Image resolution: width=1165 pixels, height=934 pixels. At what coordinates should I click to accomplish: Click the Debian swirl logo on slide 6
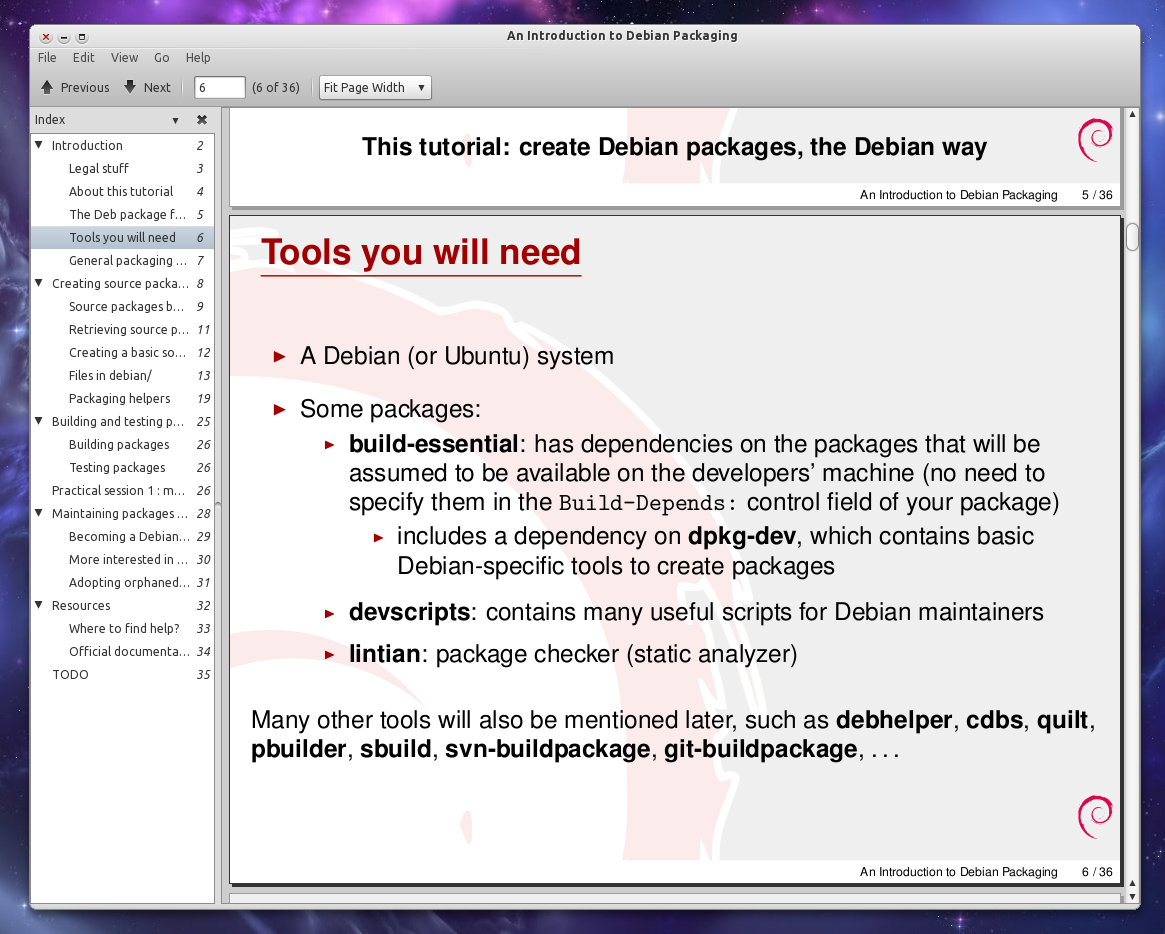(1095, 817)
